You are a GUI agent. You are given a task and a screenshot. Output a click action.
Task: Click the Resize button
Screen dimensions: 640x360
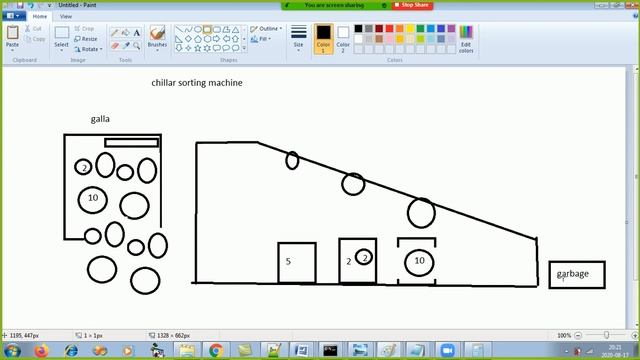(x=86, y=39)
